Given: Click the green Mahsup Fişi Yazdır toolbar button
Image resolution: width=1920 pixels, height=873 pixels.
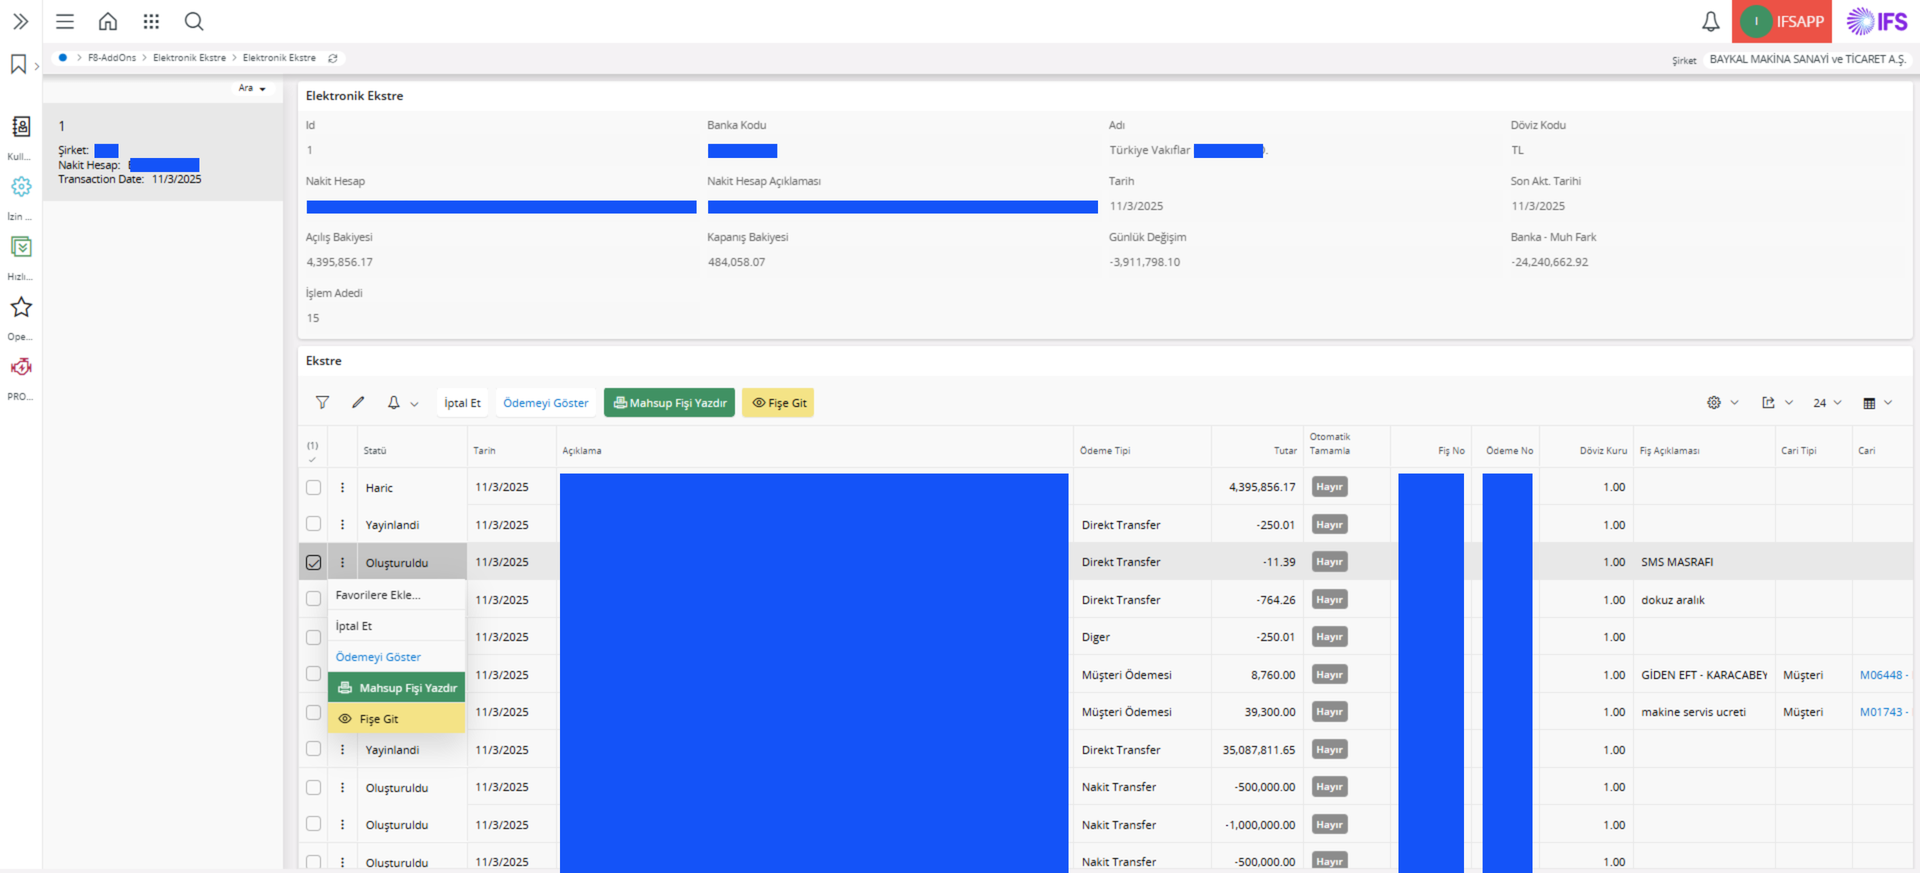Looking at the screenshot, I should pyautogui.click(x=669, y=402).
